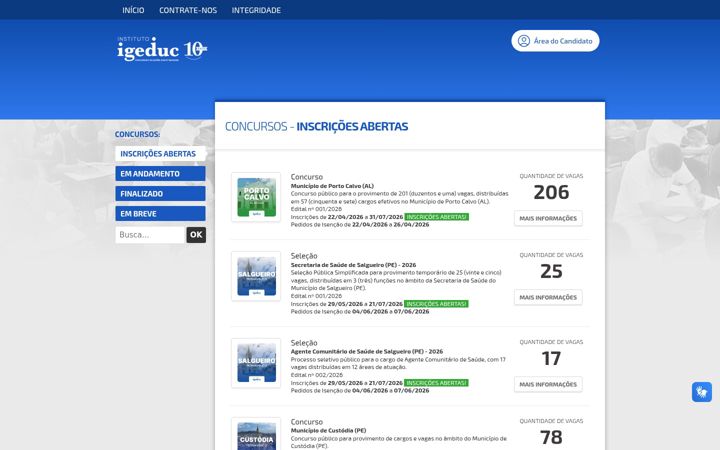Switch to Em Andamento concursos

[x=160, y=174]
